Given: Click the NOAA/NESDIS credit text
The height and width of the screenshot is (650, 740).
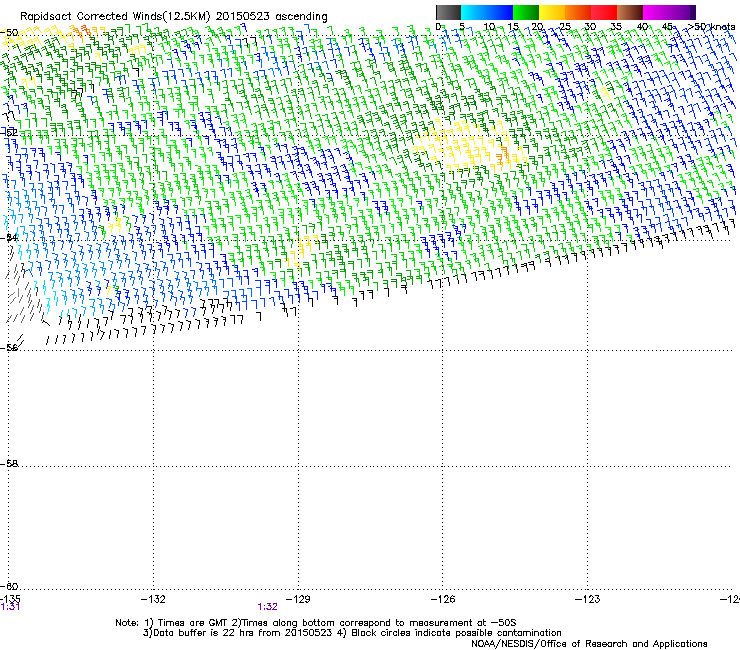Looking at the screenshot, I should pyautogui.click(x=589, y=644).
